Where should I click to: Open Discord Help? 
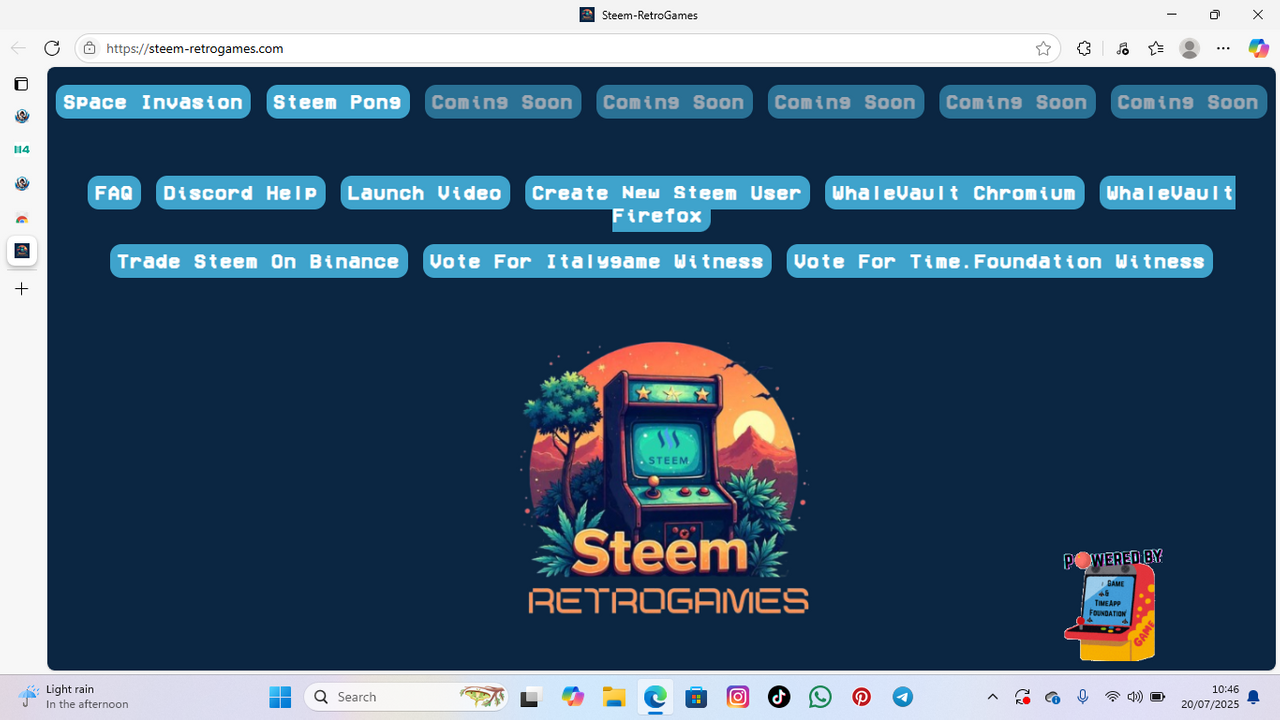tap(241, 193)
